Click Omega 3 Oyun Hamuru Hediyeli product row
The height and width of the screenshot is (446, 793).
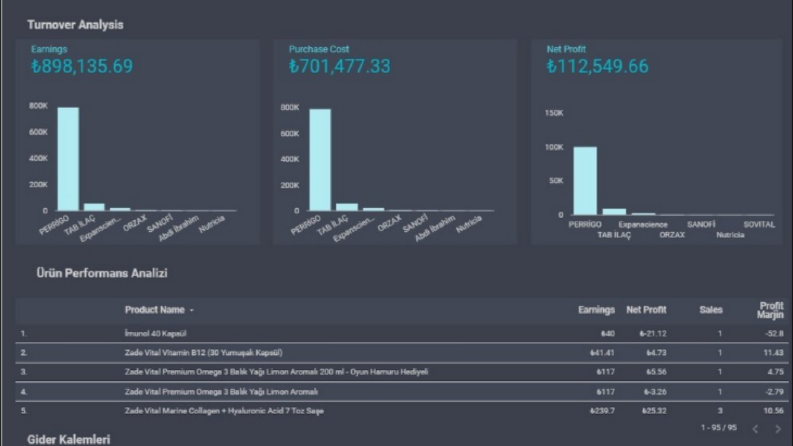(x=402, y=372)
